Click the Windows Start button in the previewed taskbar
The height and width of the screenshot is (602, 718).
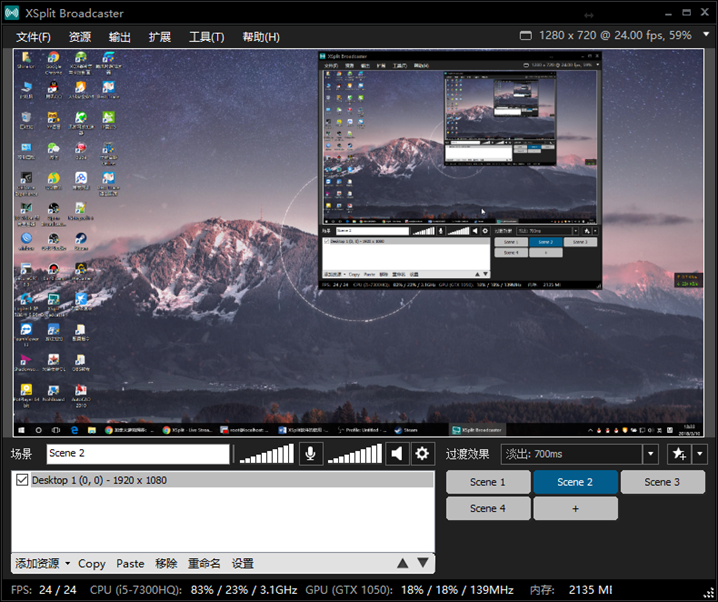coord(21,430)
